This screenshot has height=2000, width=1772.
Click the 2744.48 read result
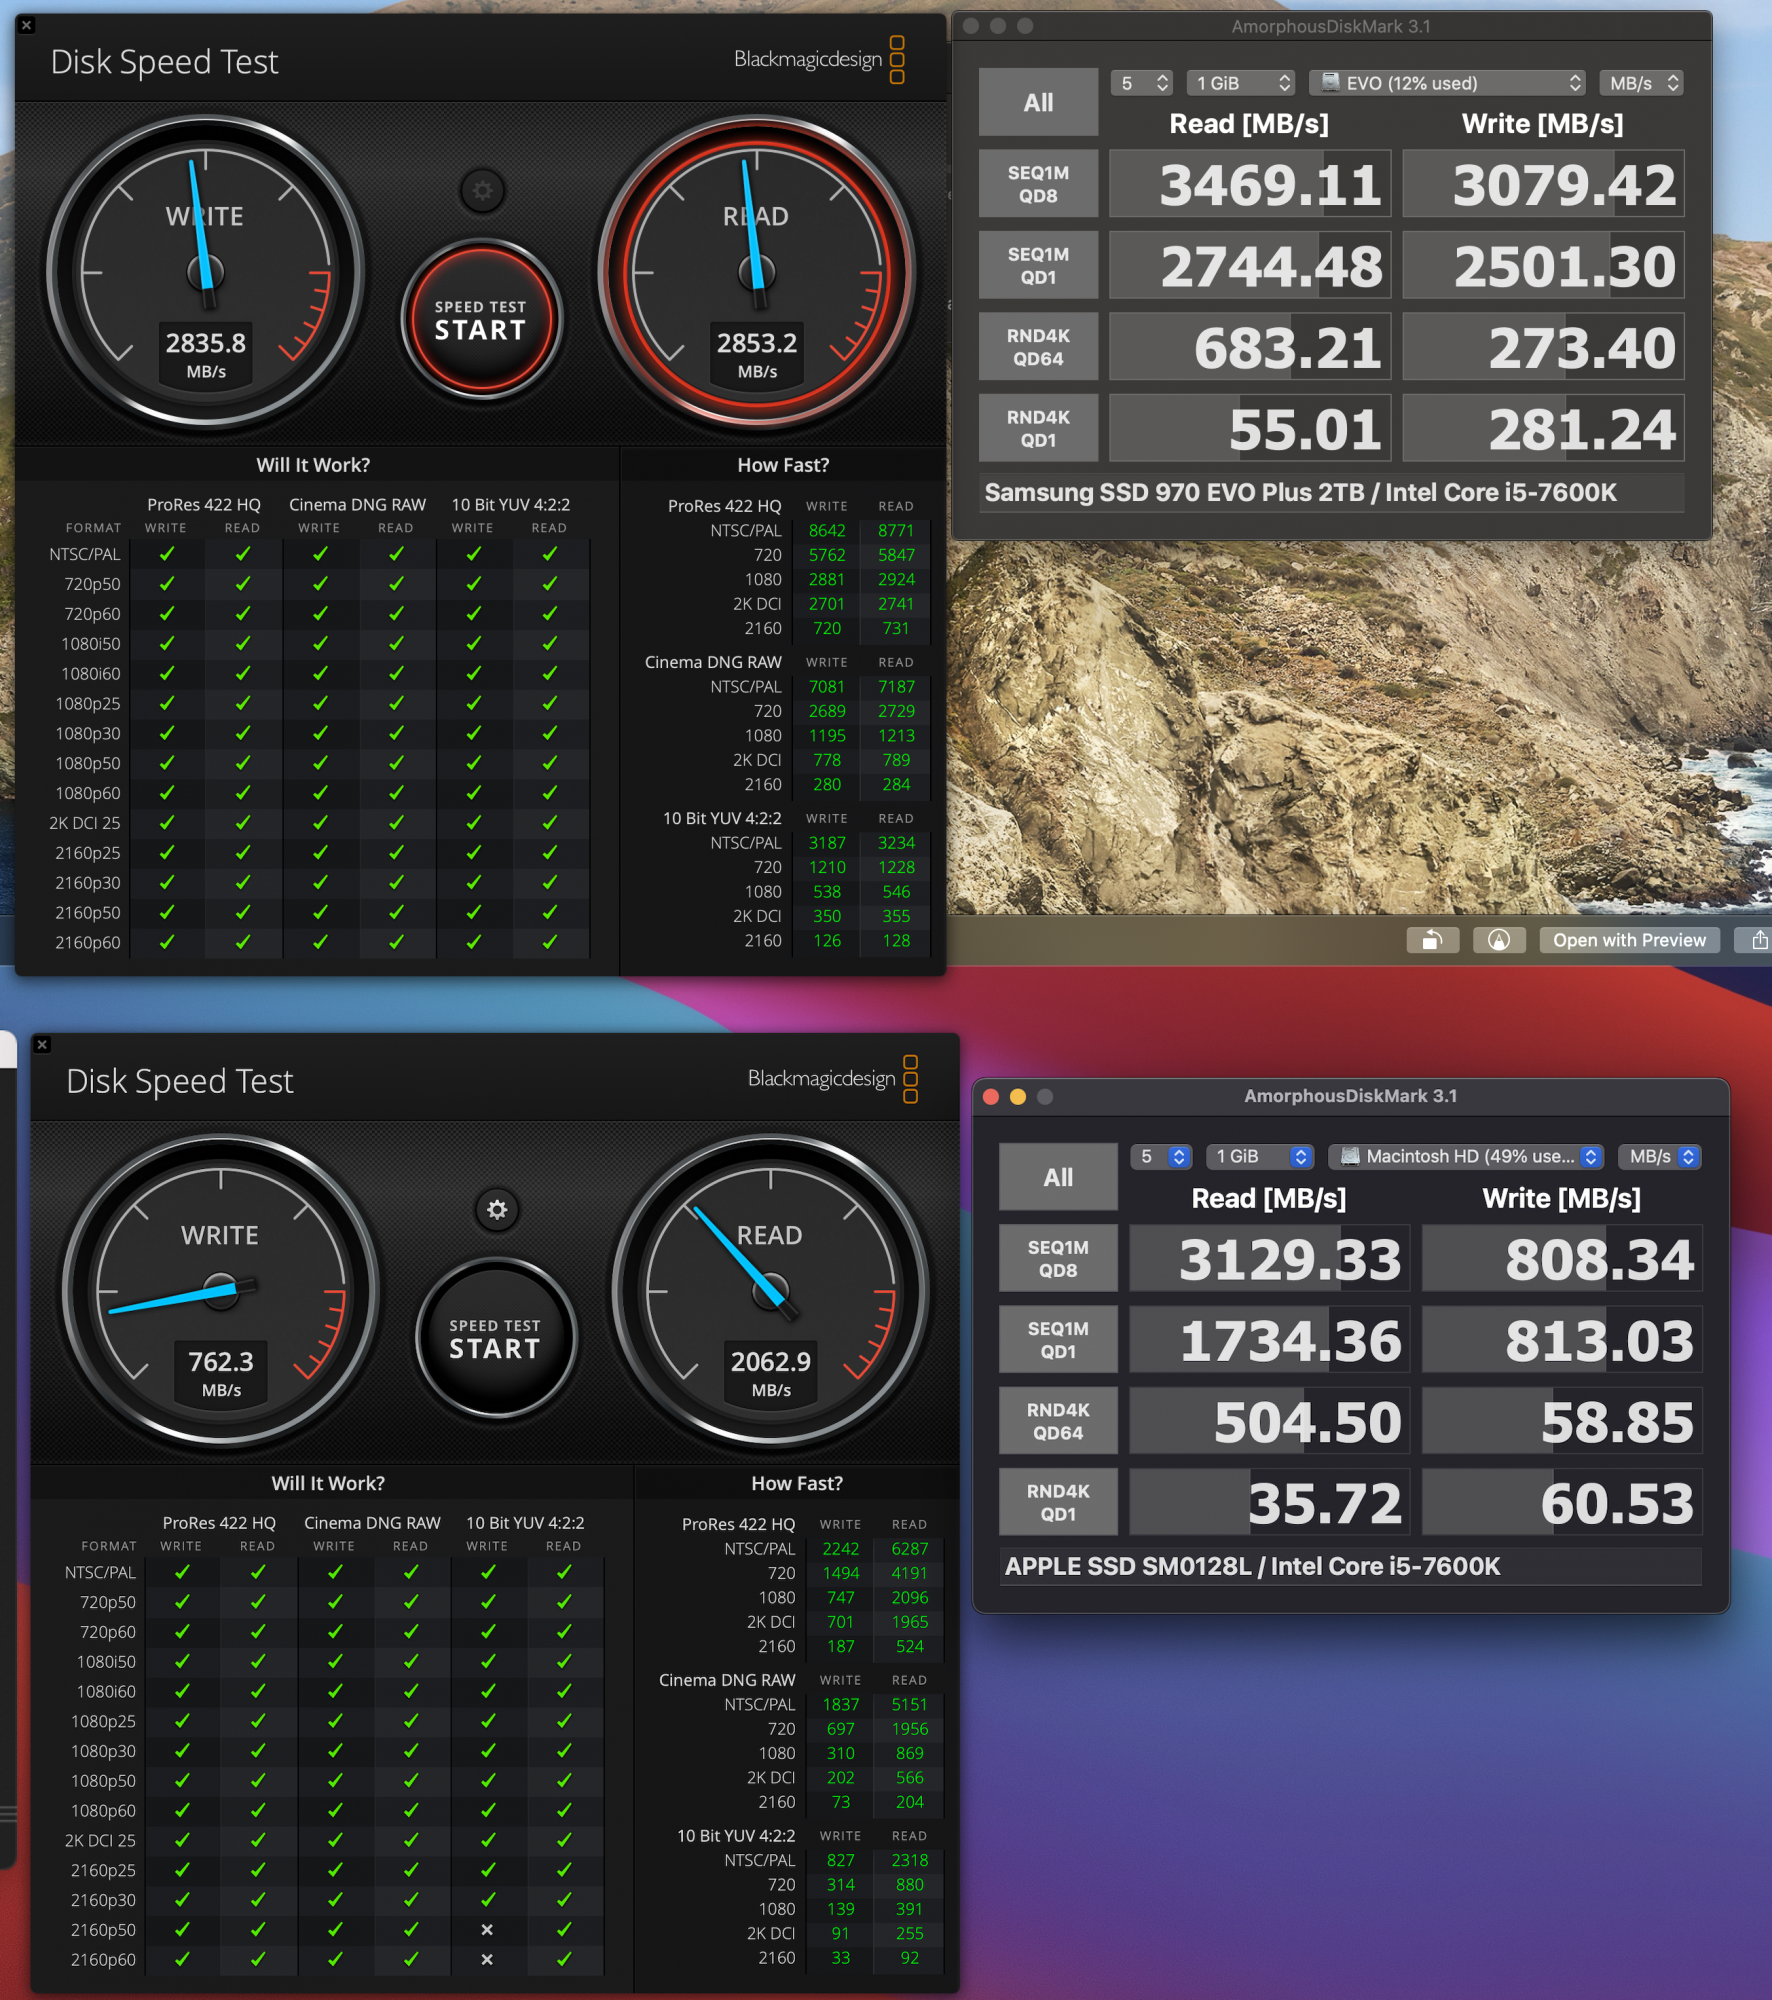tap(1250, 265)
